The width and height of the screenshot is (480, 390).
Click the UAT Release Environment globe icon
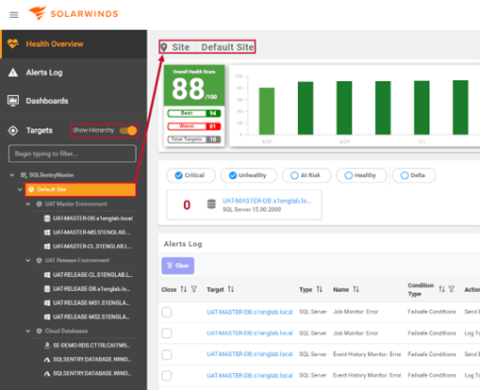click(x=39, y=260)
